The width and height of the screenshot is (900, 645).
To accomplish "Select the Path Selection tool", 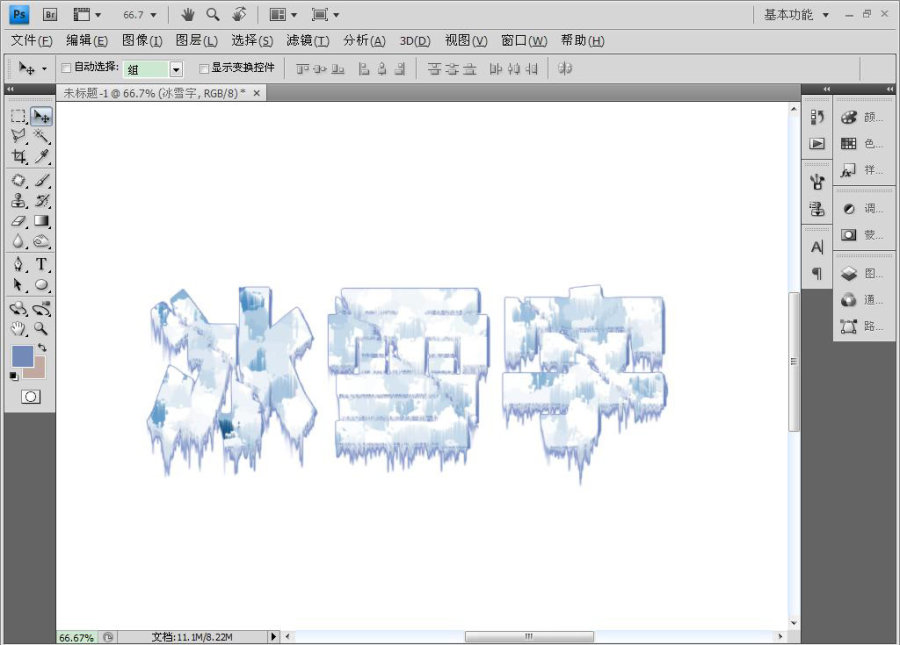I will tap(18, 285).
